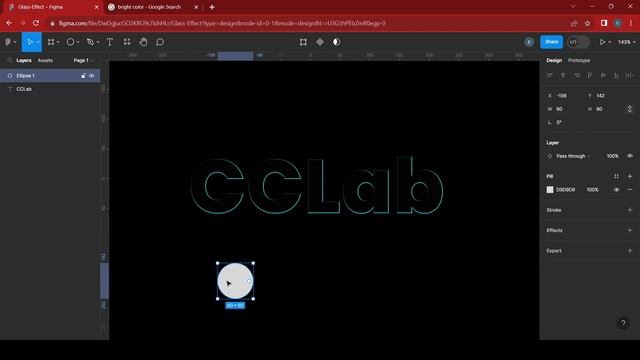Bookmark this page with star icon
The height and width of the screenshot is (360, 640).
587,23
